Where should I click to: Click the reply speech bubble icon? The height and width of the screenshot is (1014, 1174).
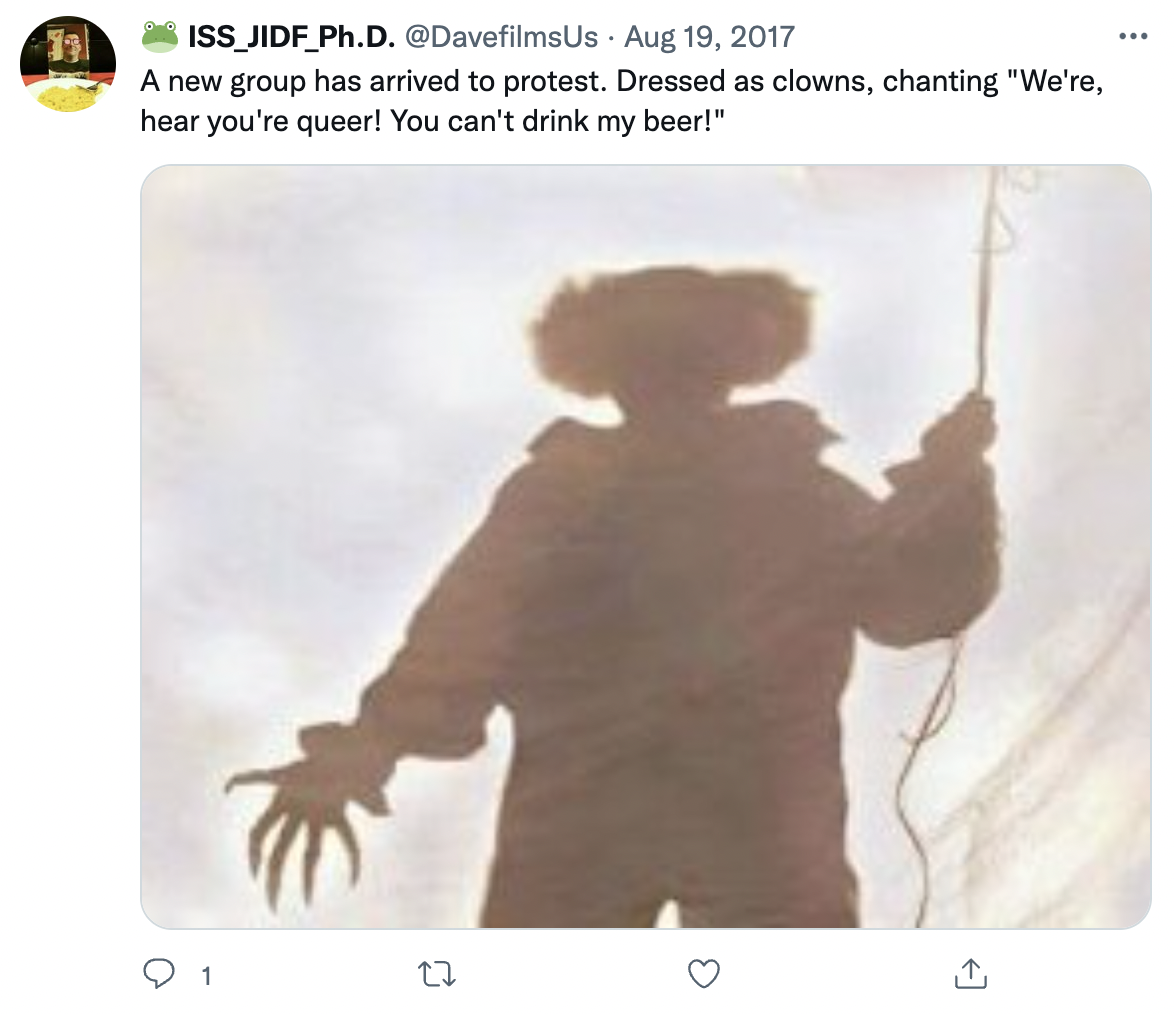click(159, 974)
